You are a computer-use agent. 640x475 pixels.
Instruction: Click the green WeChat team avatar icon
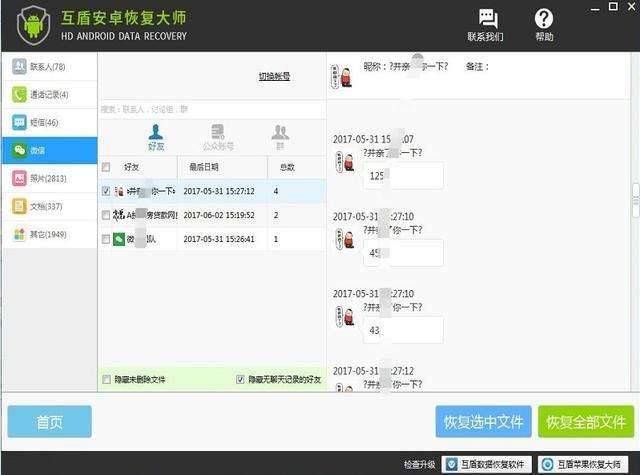pyautogui.click(x=119, y=239)
